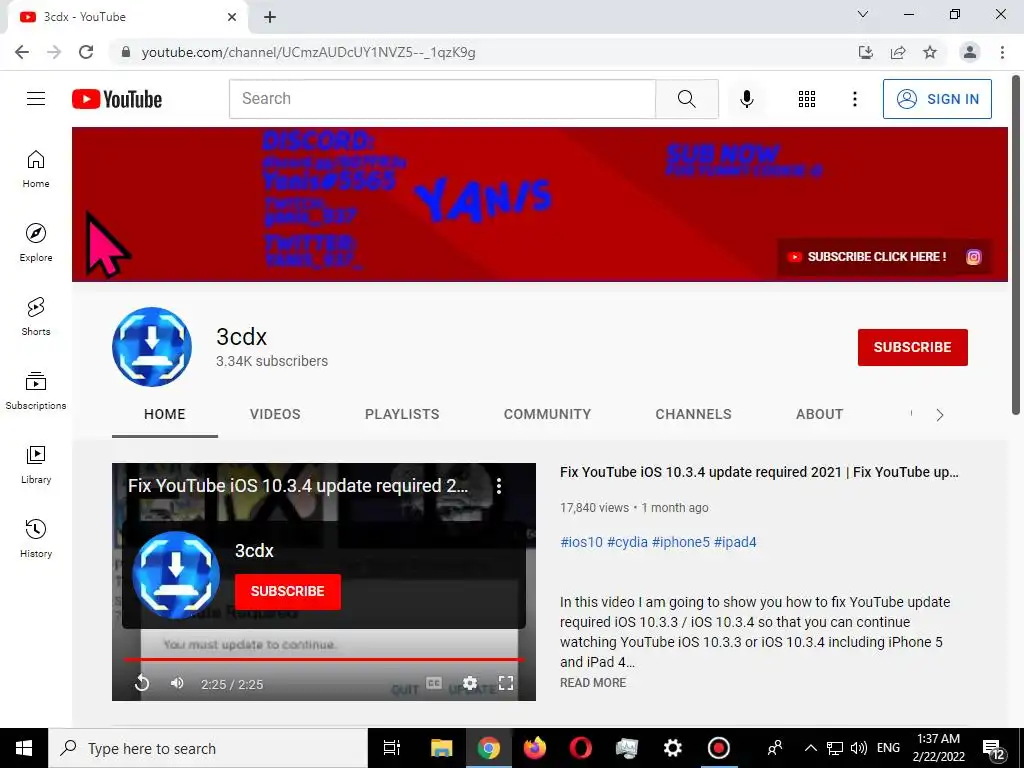Open the tab search chevron
This screenshot has width=1024, height=768.
click(863, 14)
